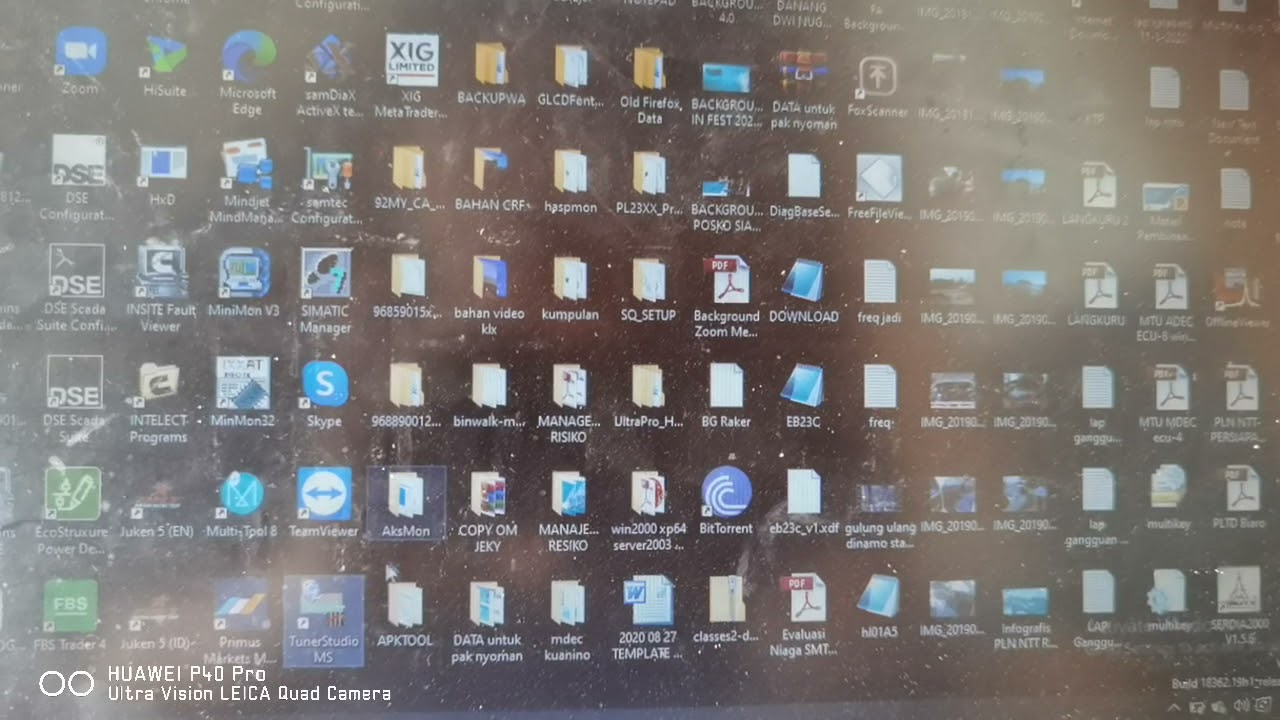This screenshot has height=720, width=1280.
Task: Open the HxD hex editor shortcut
Action: click(162, 174)
